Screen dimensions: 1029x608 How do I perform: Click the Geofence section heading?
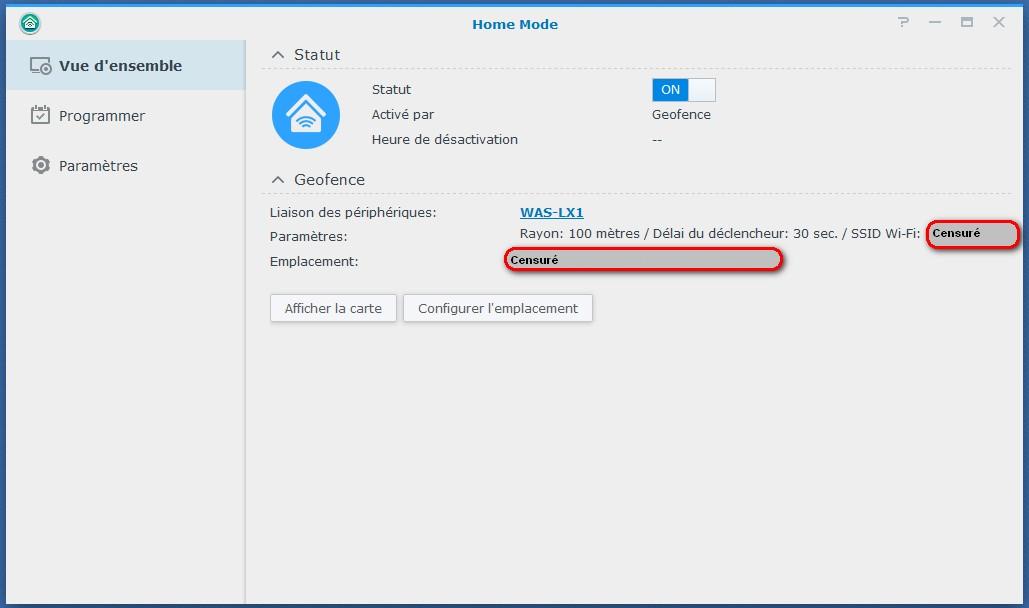329,179
